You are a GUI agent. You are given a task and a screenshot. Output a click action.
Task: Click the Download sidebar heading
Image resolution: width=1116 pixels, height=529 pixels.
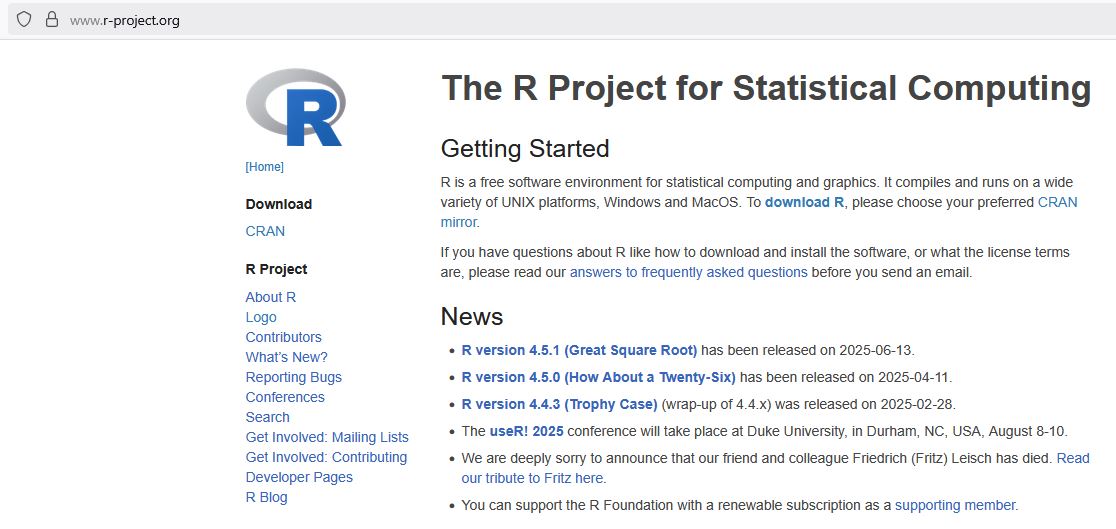pyautogui.click(x=279, y=204)
